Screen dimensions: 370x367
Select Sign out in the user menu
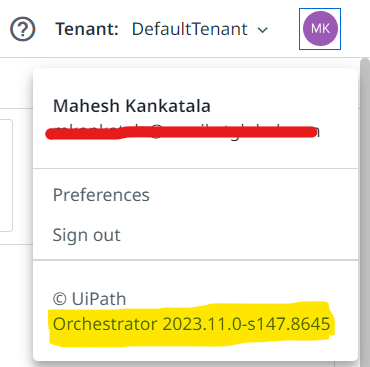pyautogui.click(x=87, y=235)
